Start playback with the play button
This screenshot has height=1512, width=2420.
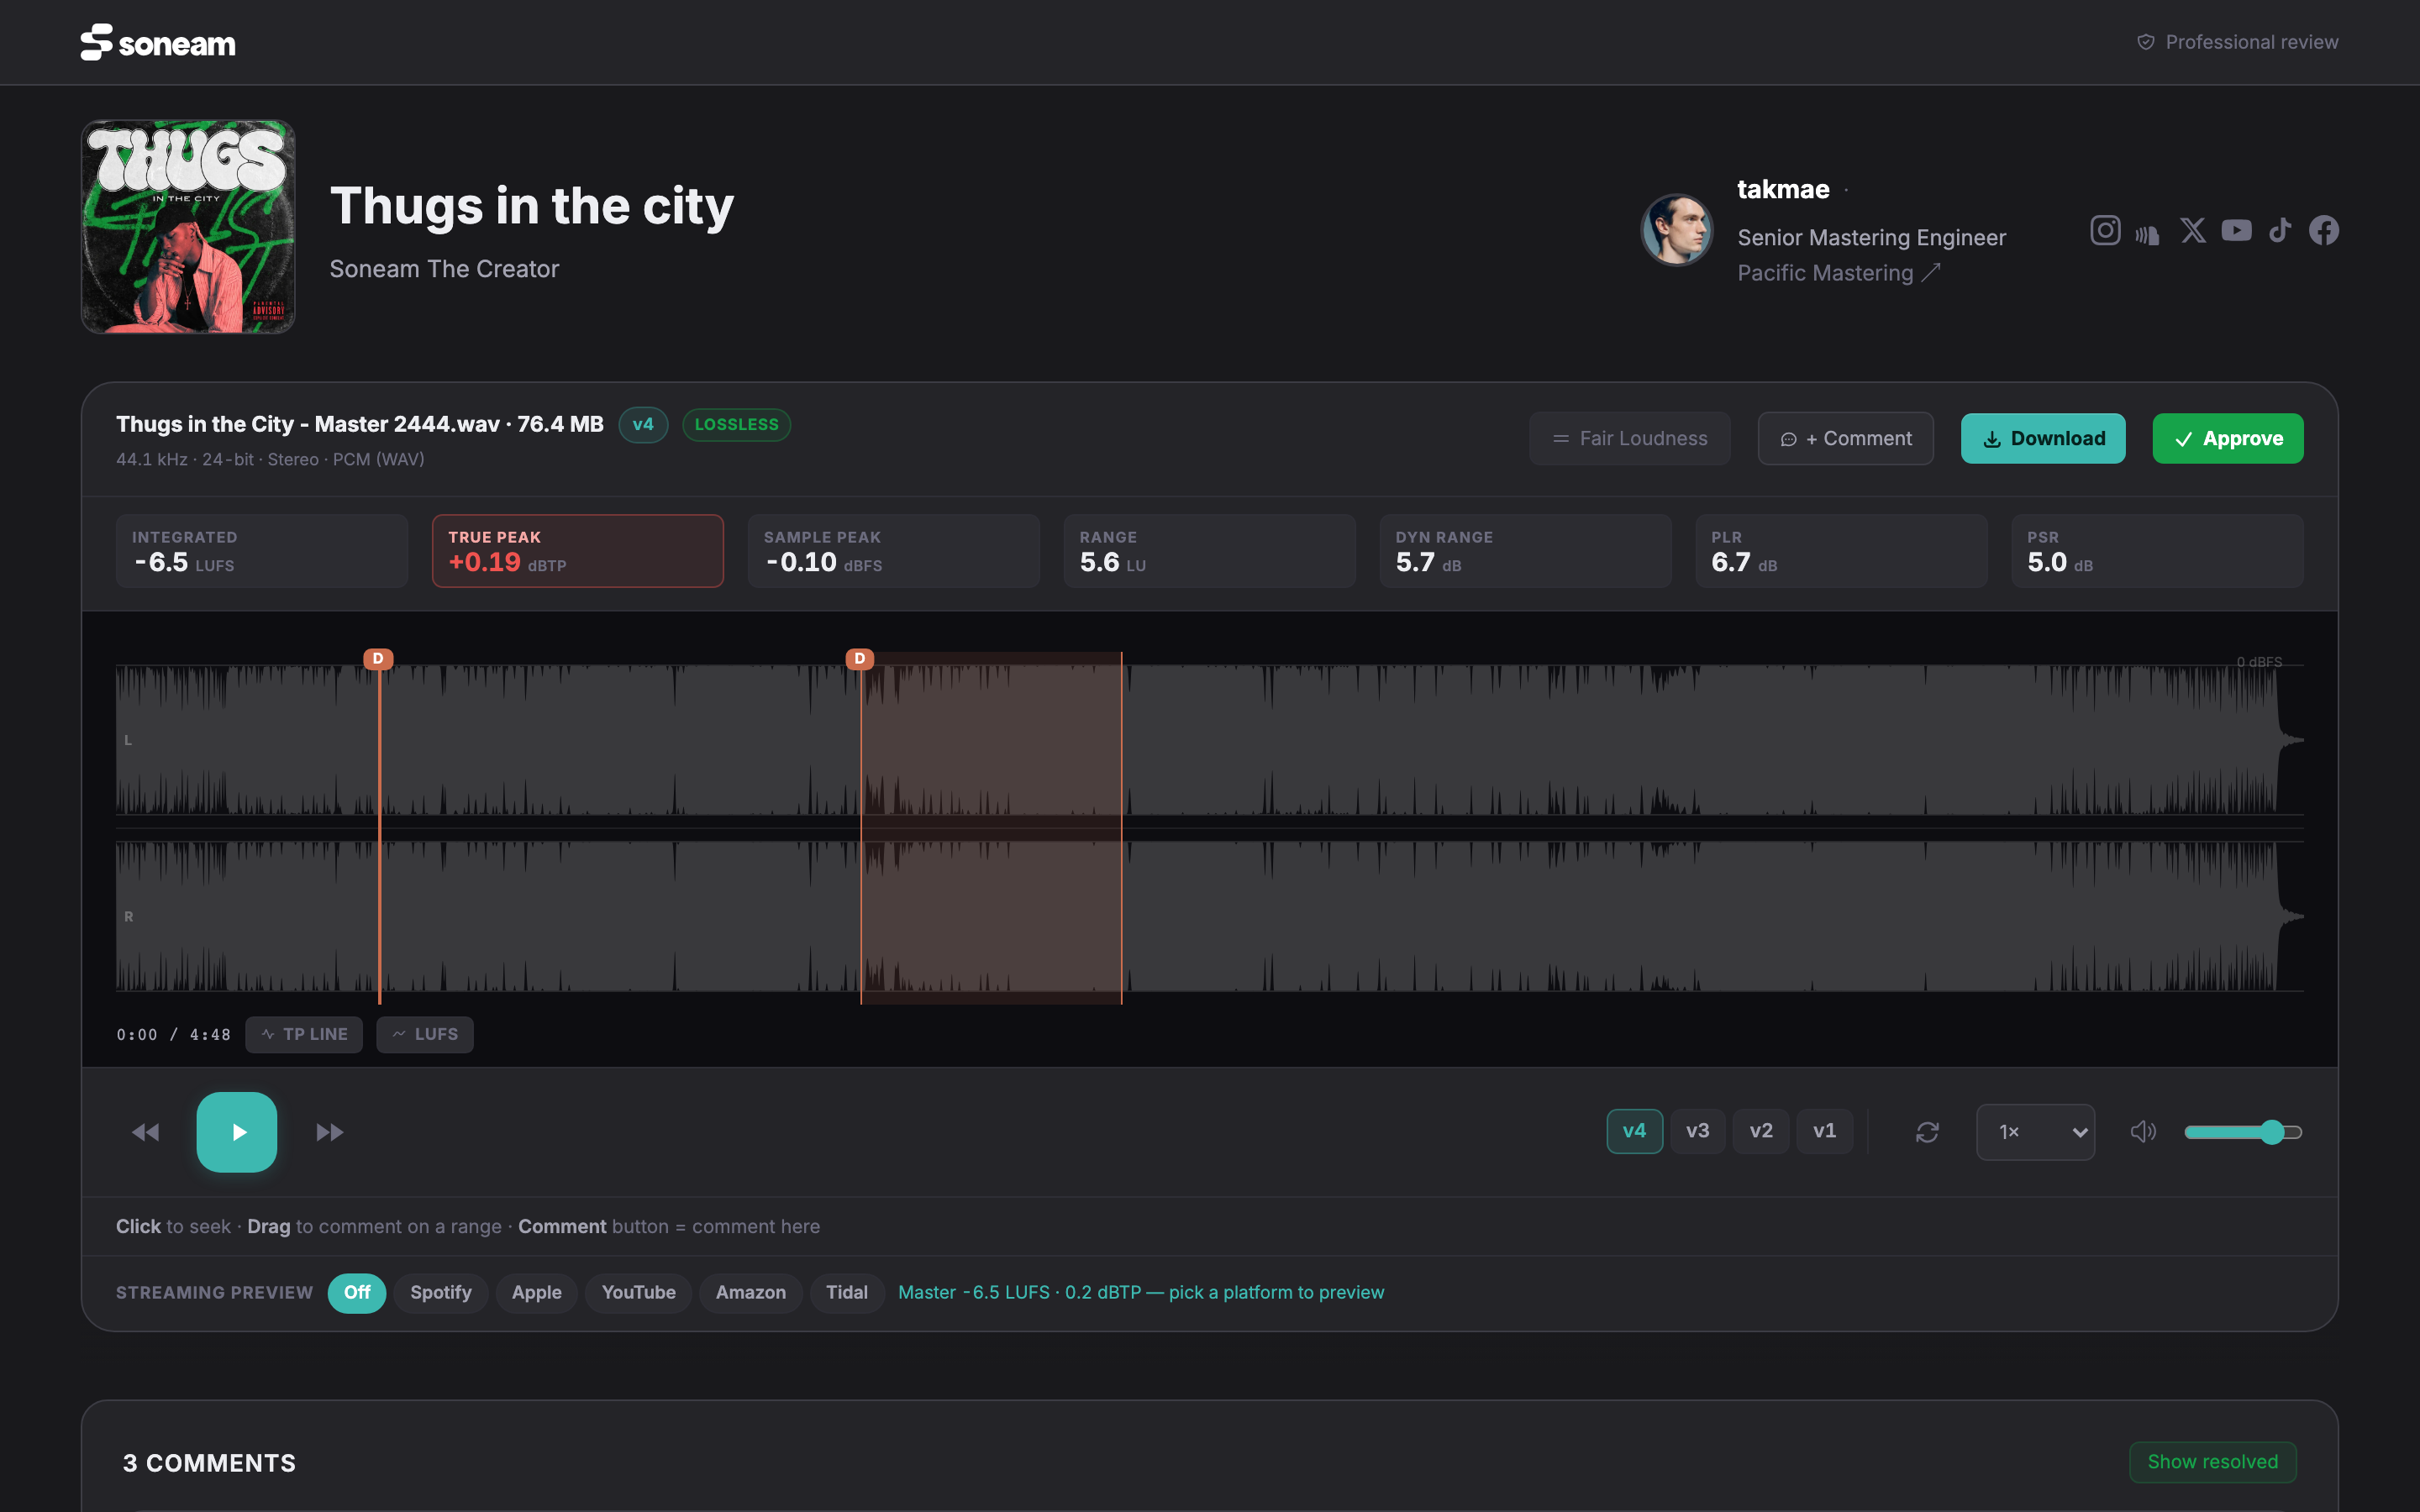click(237, 1132)
